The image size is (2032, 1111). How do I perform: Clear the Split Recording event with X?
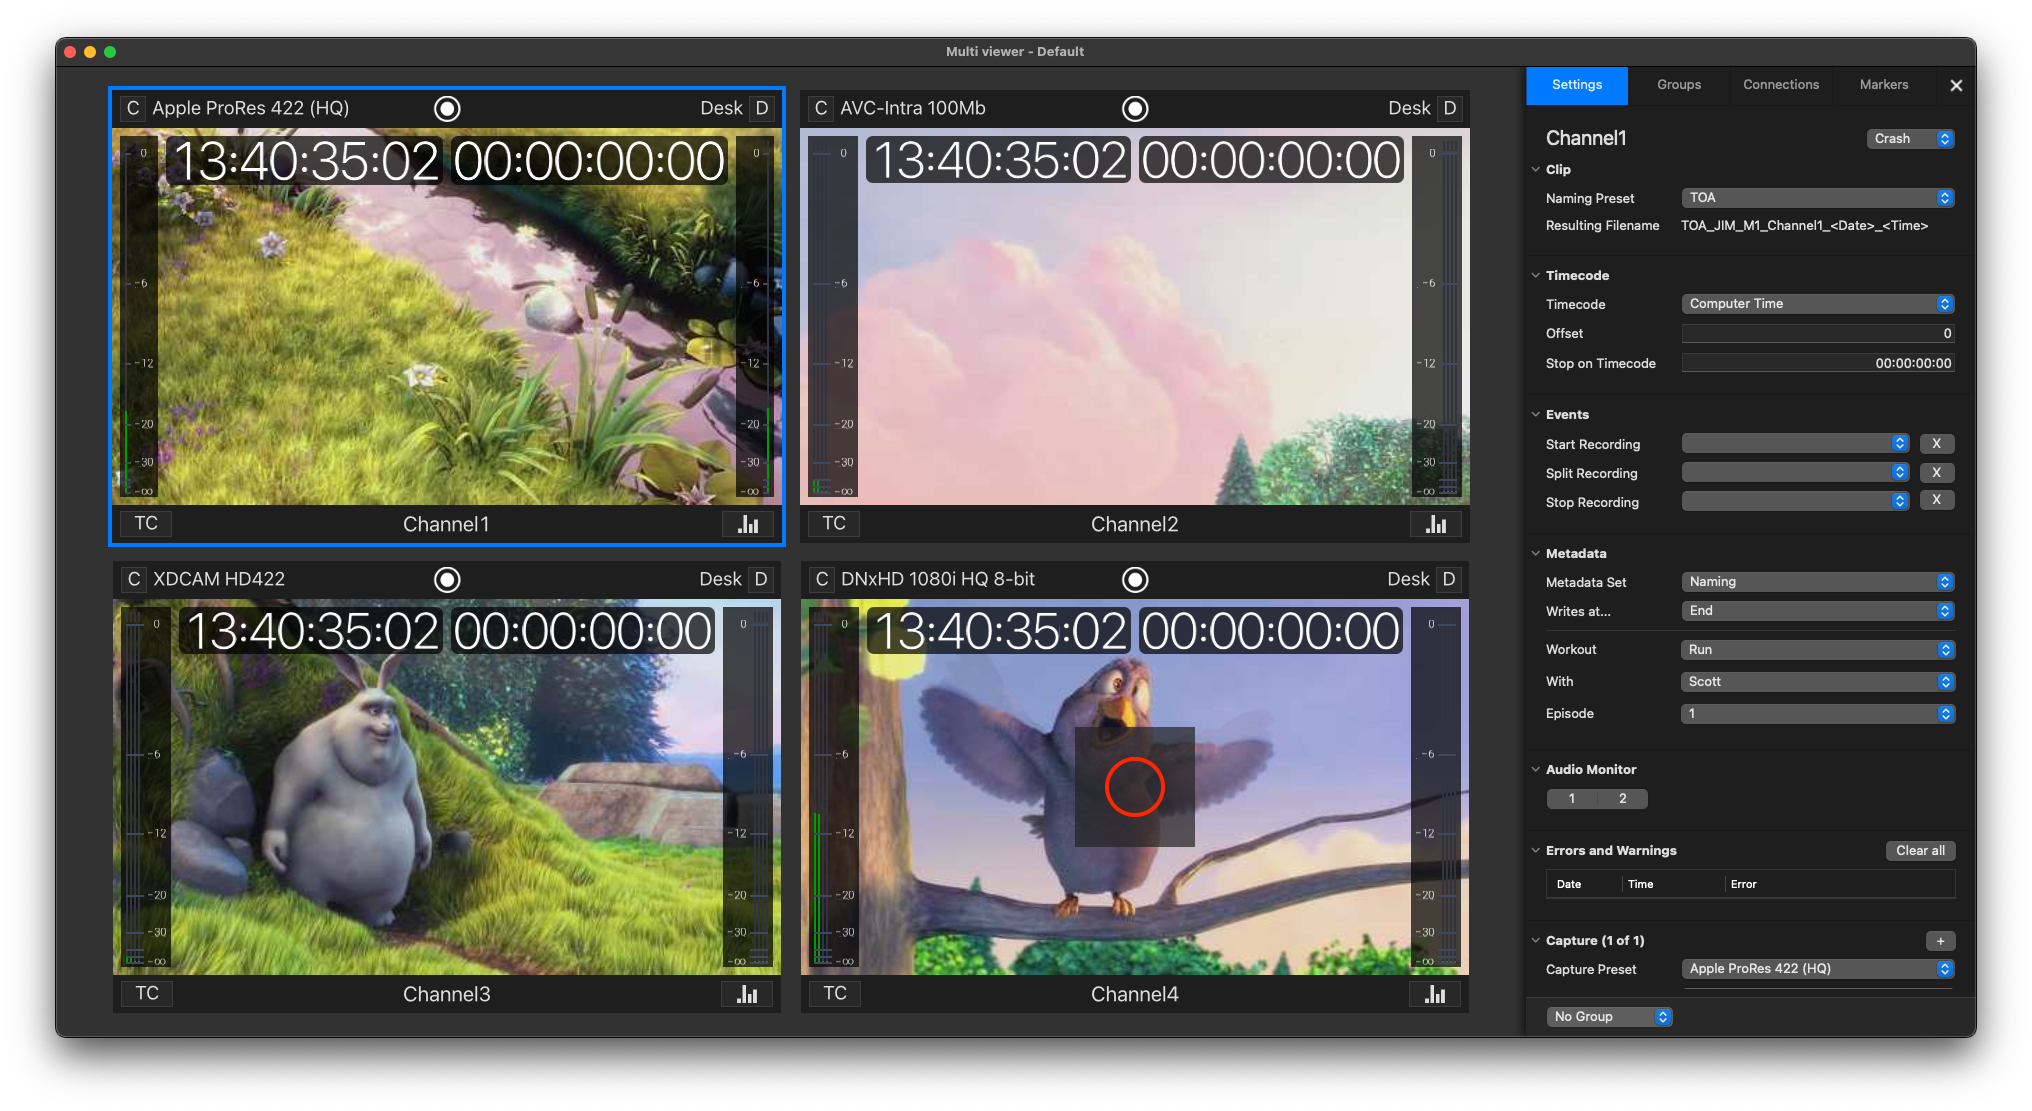pos(1936,472)
